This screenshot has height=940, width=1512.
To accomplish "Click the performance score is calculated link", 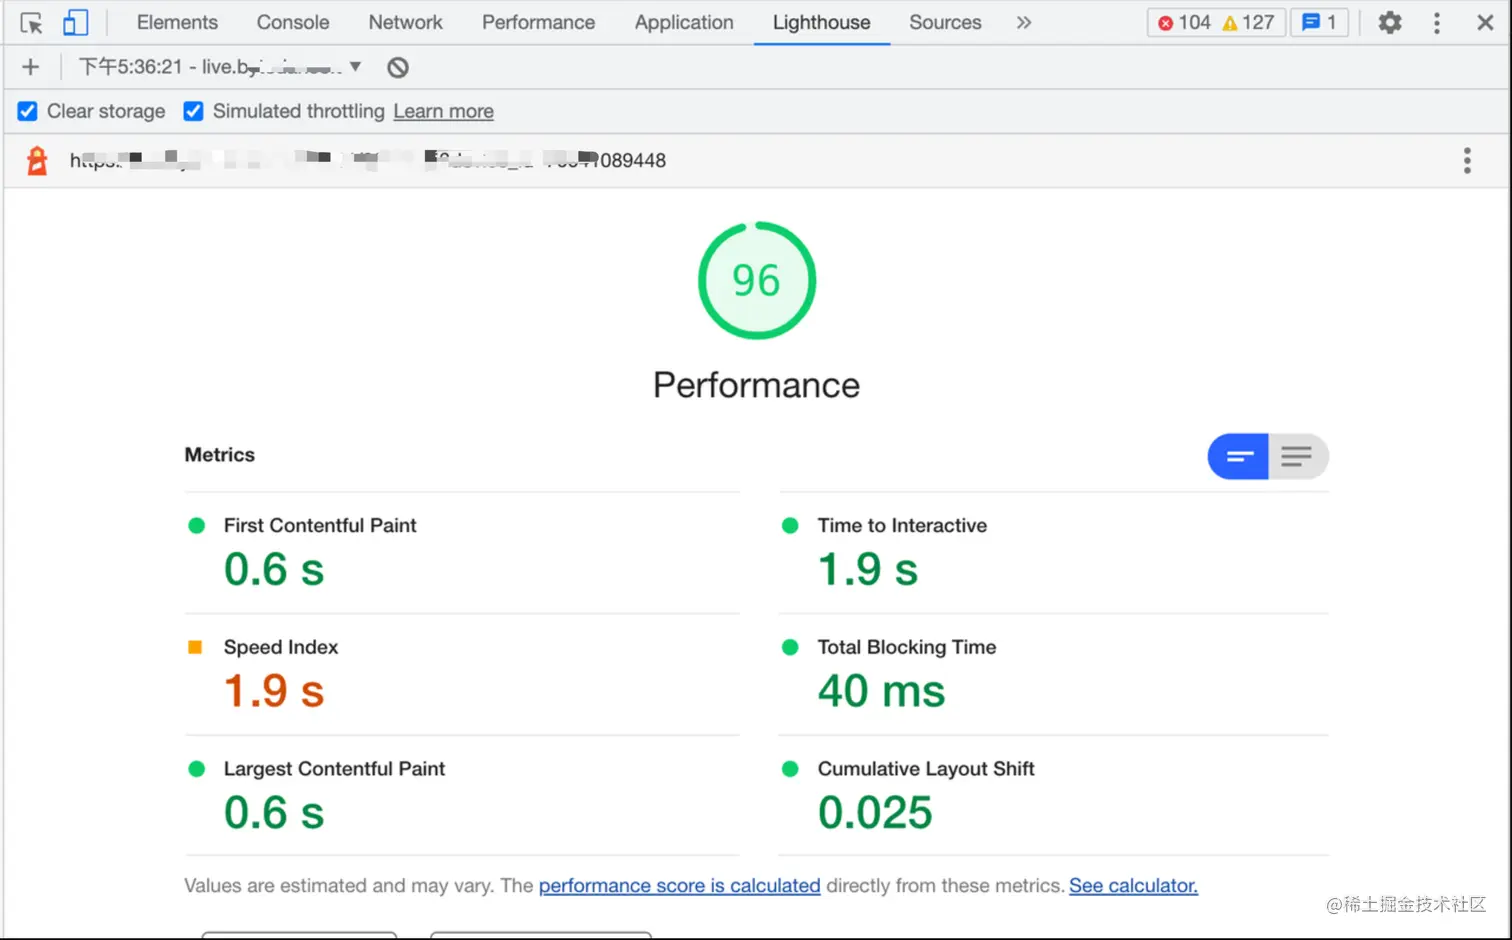I will (x=679, y=885).
